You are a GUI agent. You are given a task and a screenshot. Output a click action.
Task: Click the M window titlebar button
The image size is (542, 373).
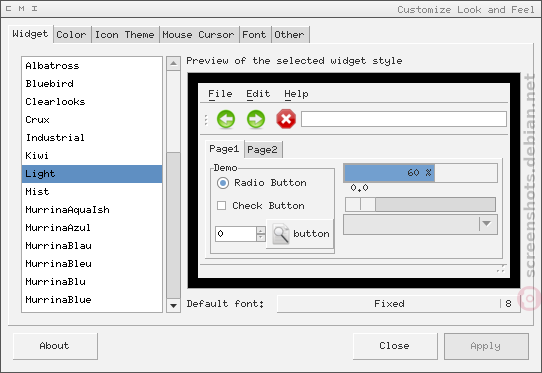pyautogui.click(x=21, y=9)
